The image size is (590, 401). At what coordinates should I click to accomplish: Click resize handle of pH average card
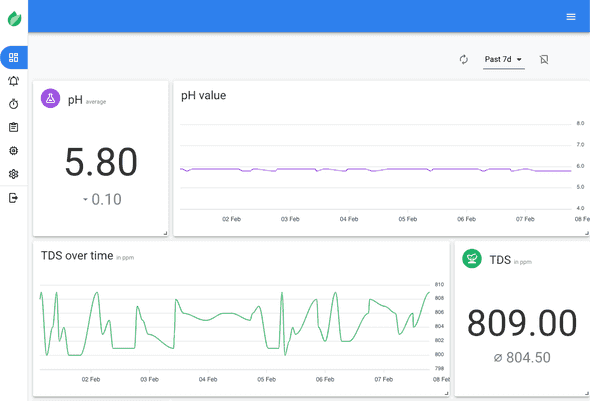coord(165,234)
